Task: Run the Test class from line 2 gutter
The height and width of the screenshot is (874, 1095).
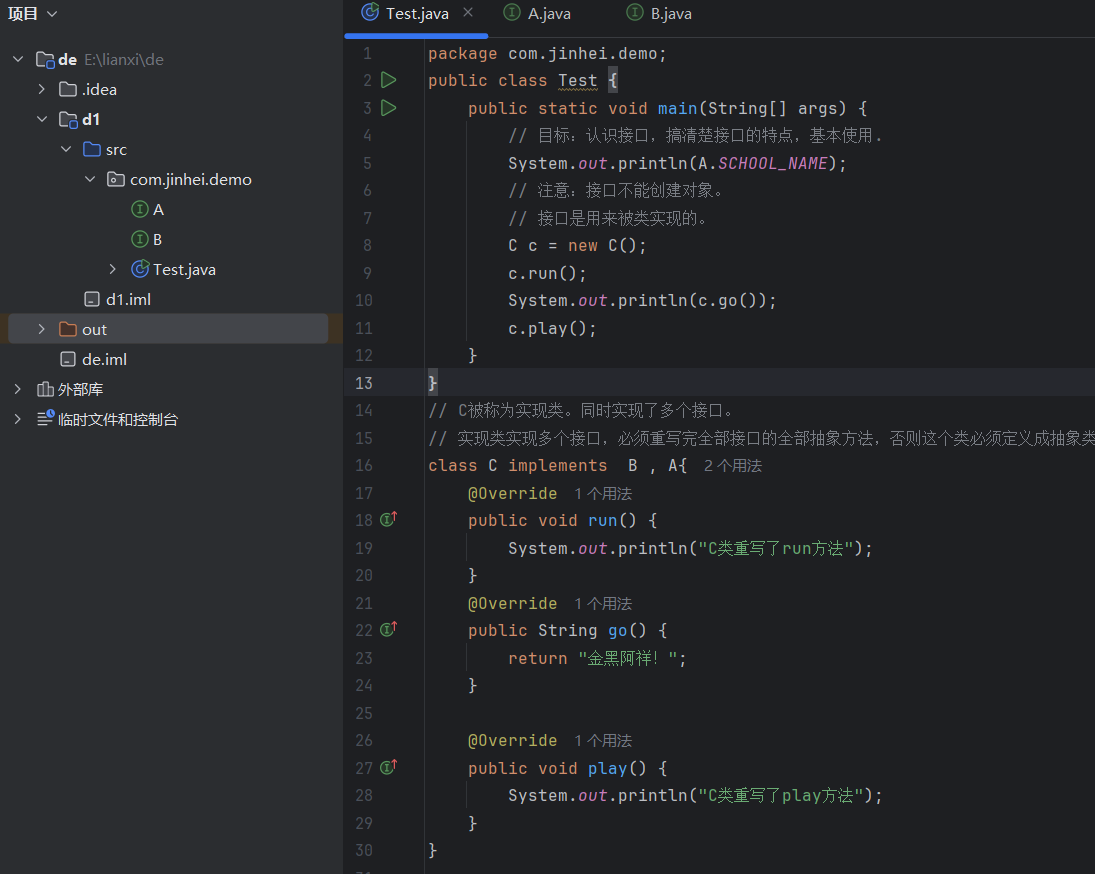Action: coord(388,80)
